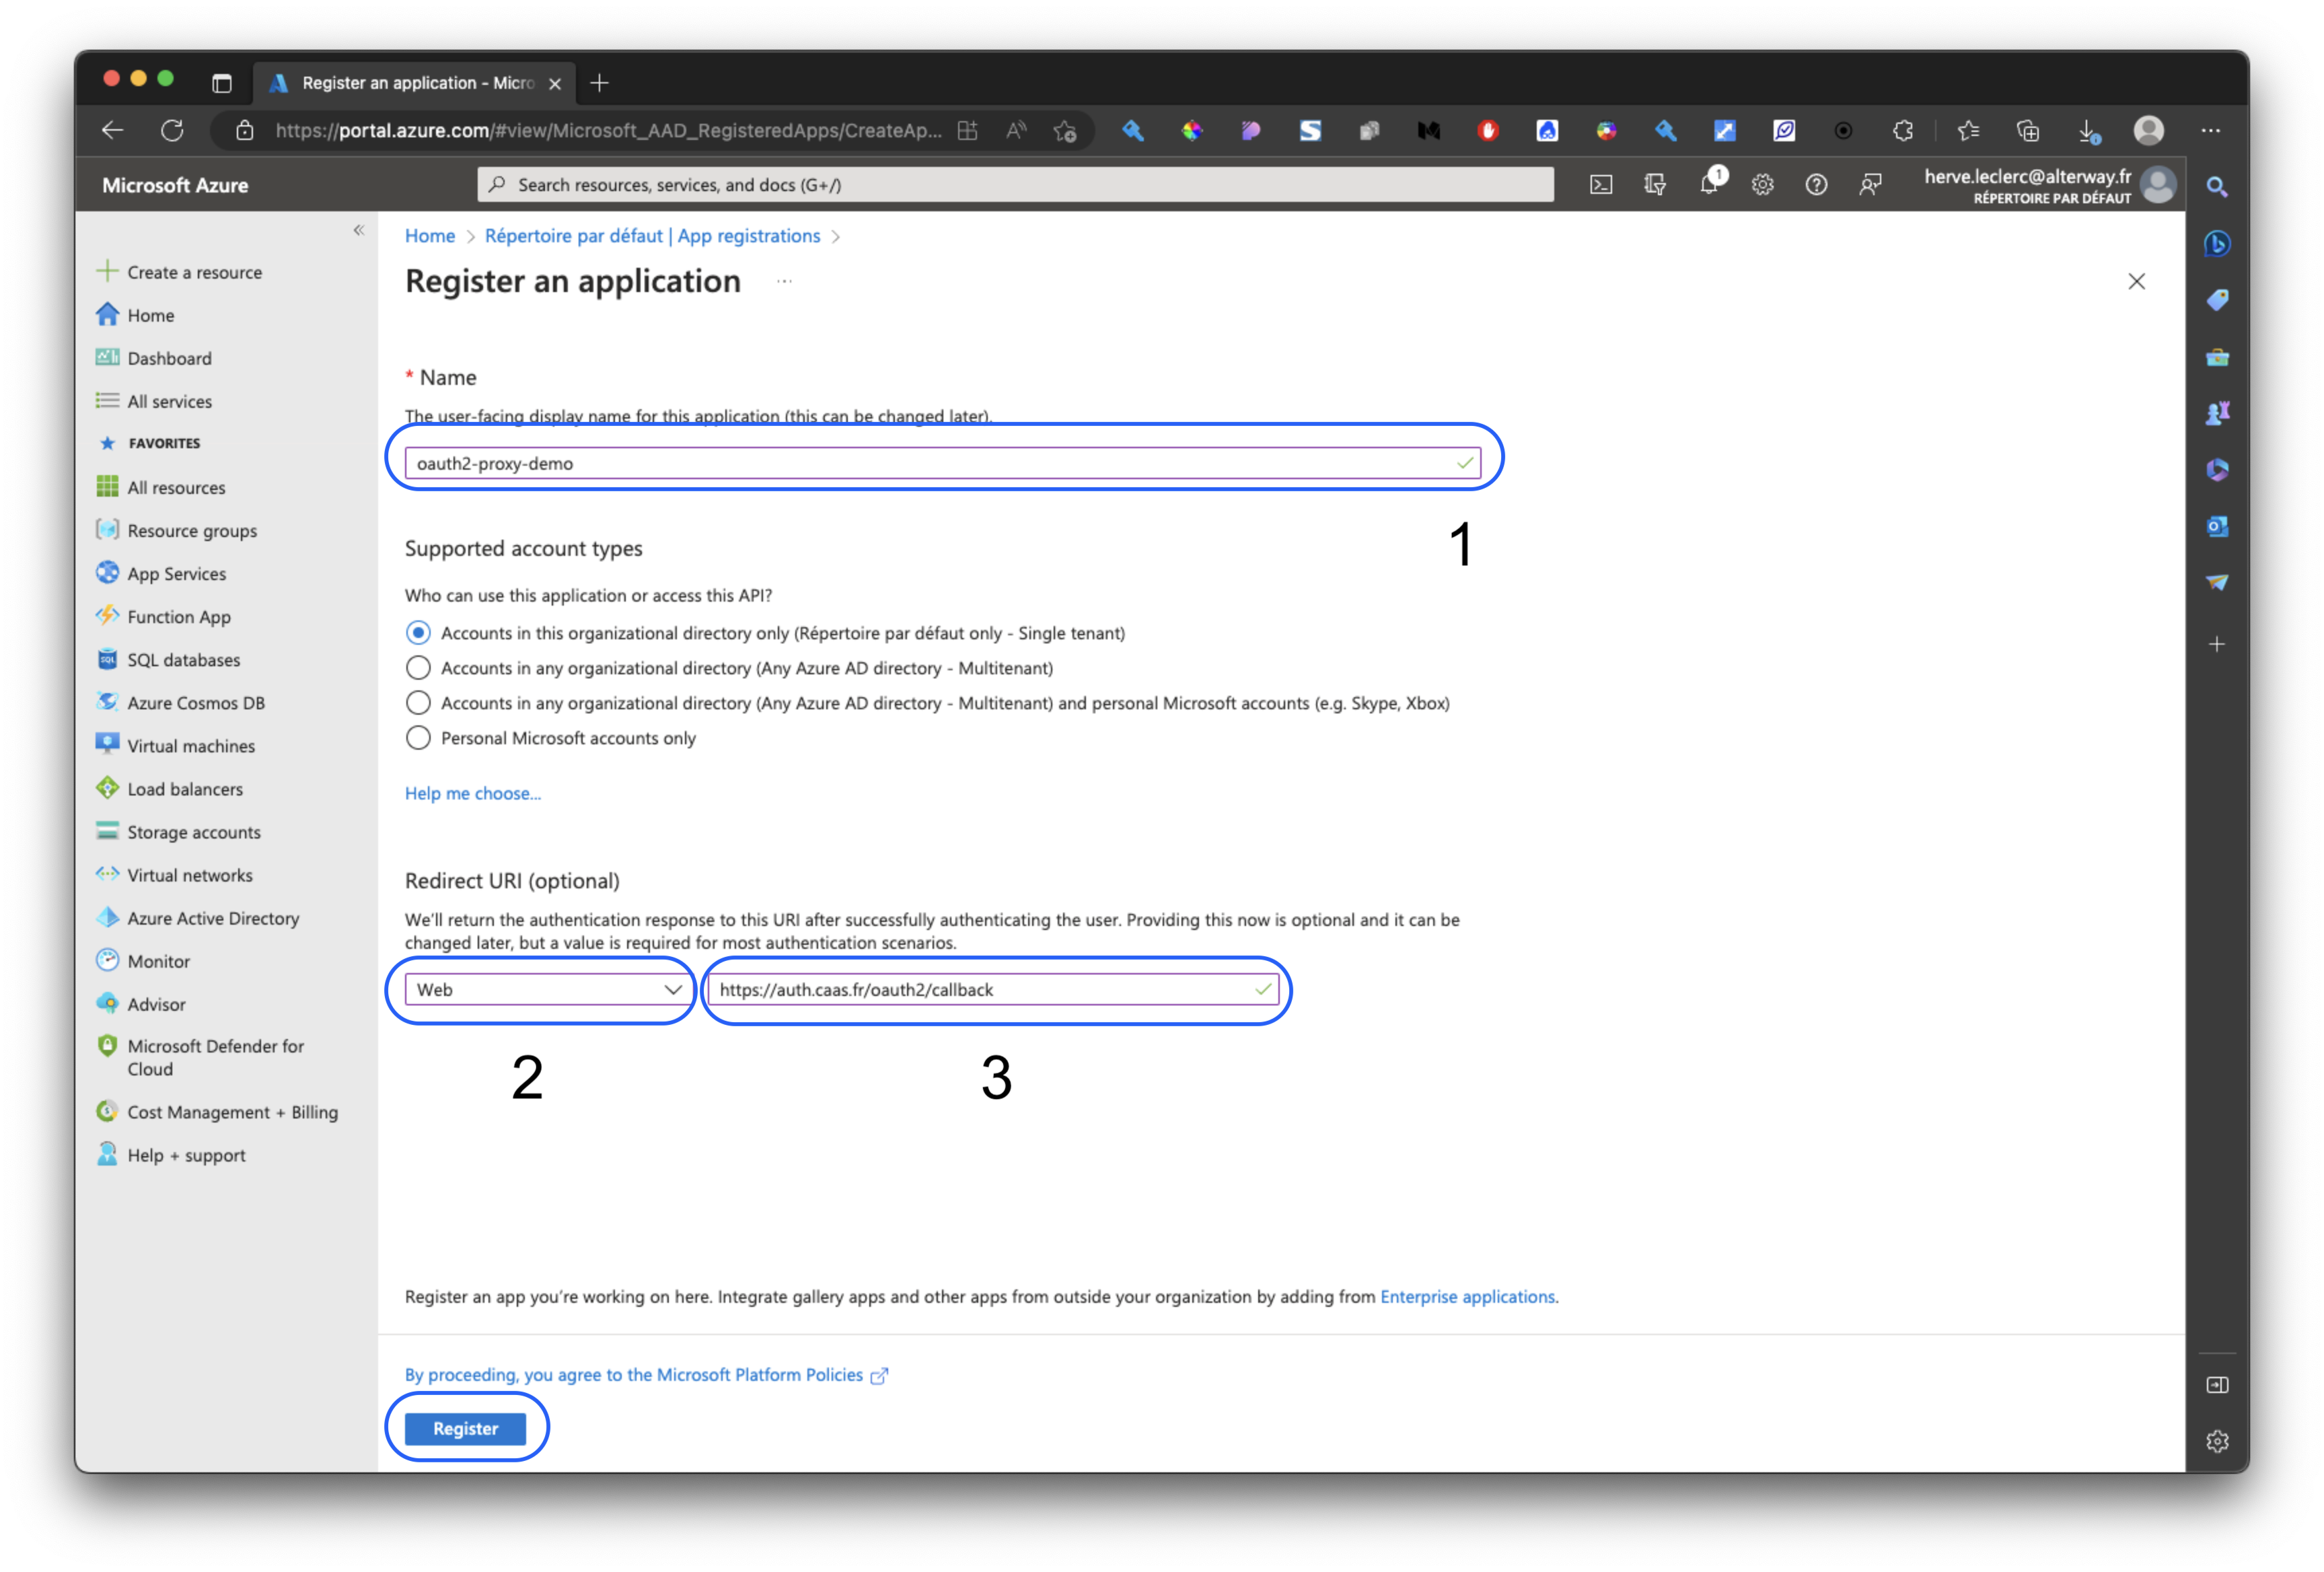The height and width of the screenshot is (1572, 2324).
Task: Click the browser refresh icon
Action: pyautogui.click(x=172, y=131)
